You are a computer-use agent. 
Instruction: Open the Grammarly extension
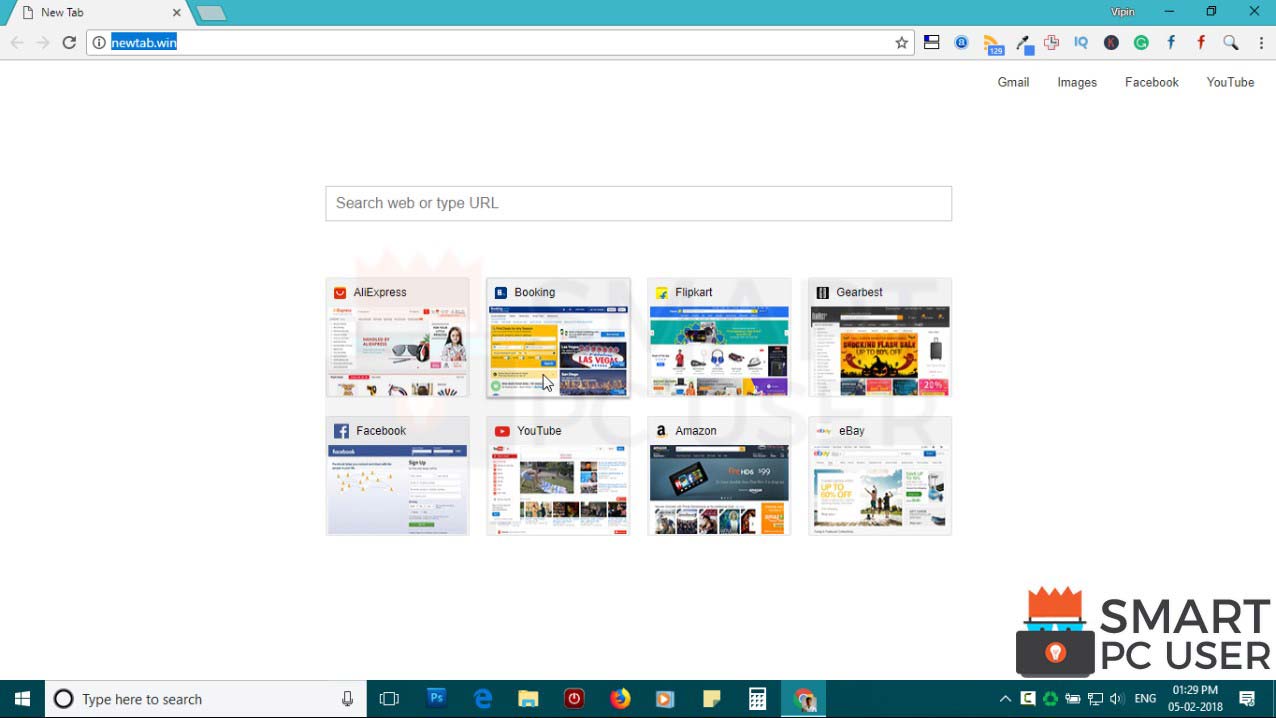pos(1140,42)
